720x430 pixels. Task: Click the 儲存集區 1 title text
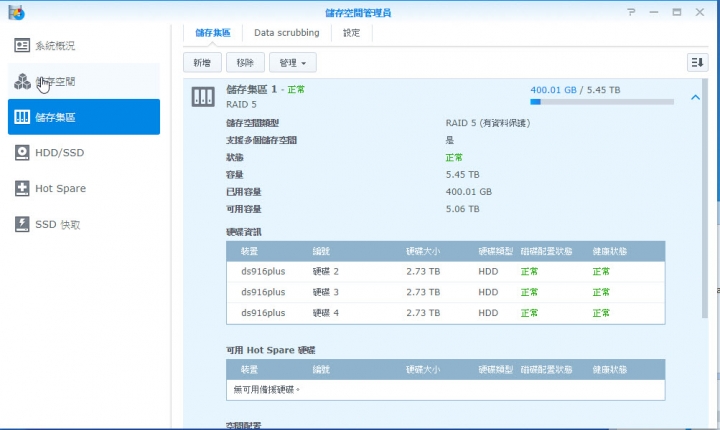(252, 90)
